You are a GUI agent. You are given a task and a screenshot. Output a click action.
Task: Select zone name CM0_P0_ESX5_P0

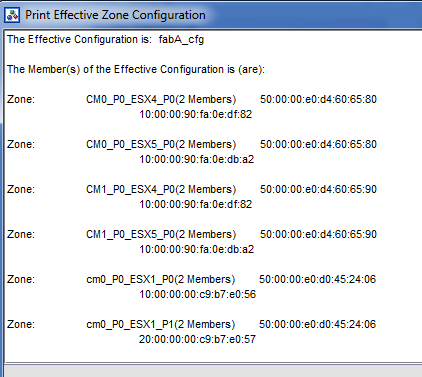pos(130,144)
